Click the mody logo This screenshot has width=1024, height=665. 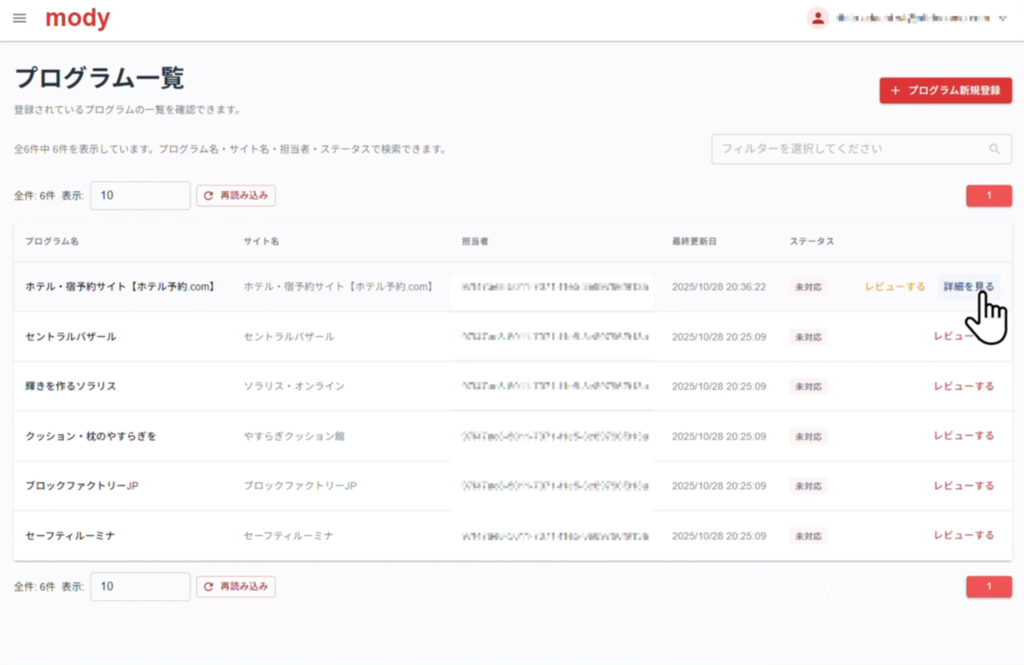click(78, 18)
